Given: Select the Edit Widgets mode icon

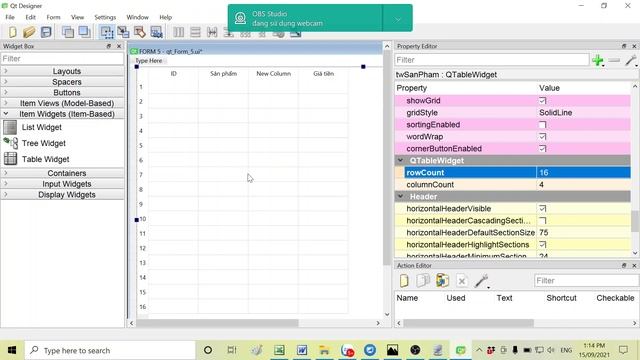Looking at the screenshot, I should tap(107, 32).
